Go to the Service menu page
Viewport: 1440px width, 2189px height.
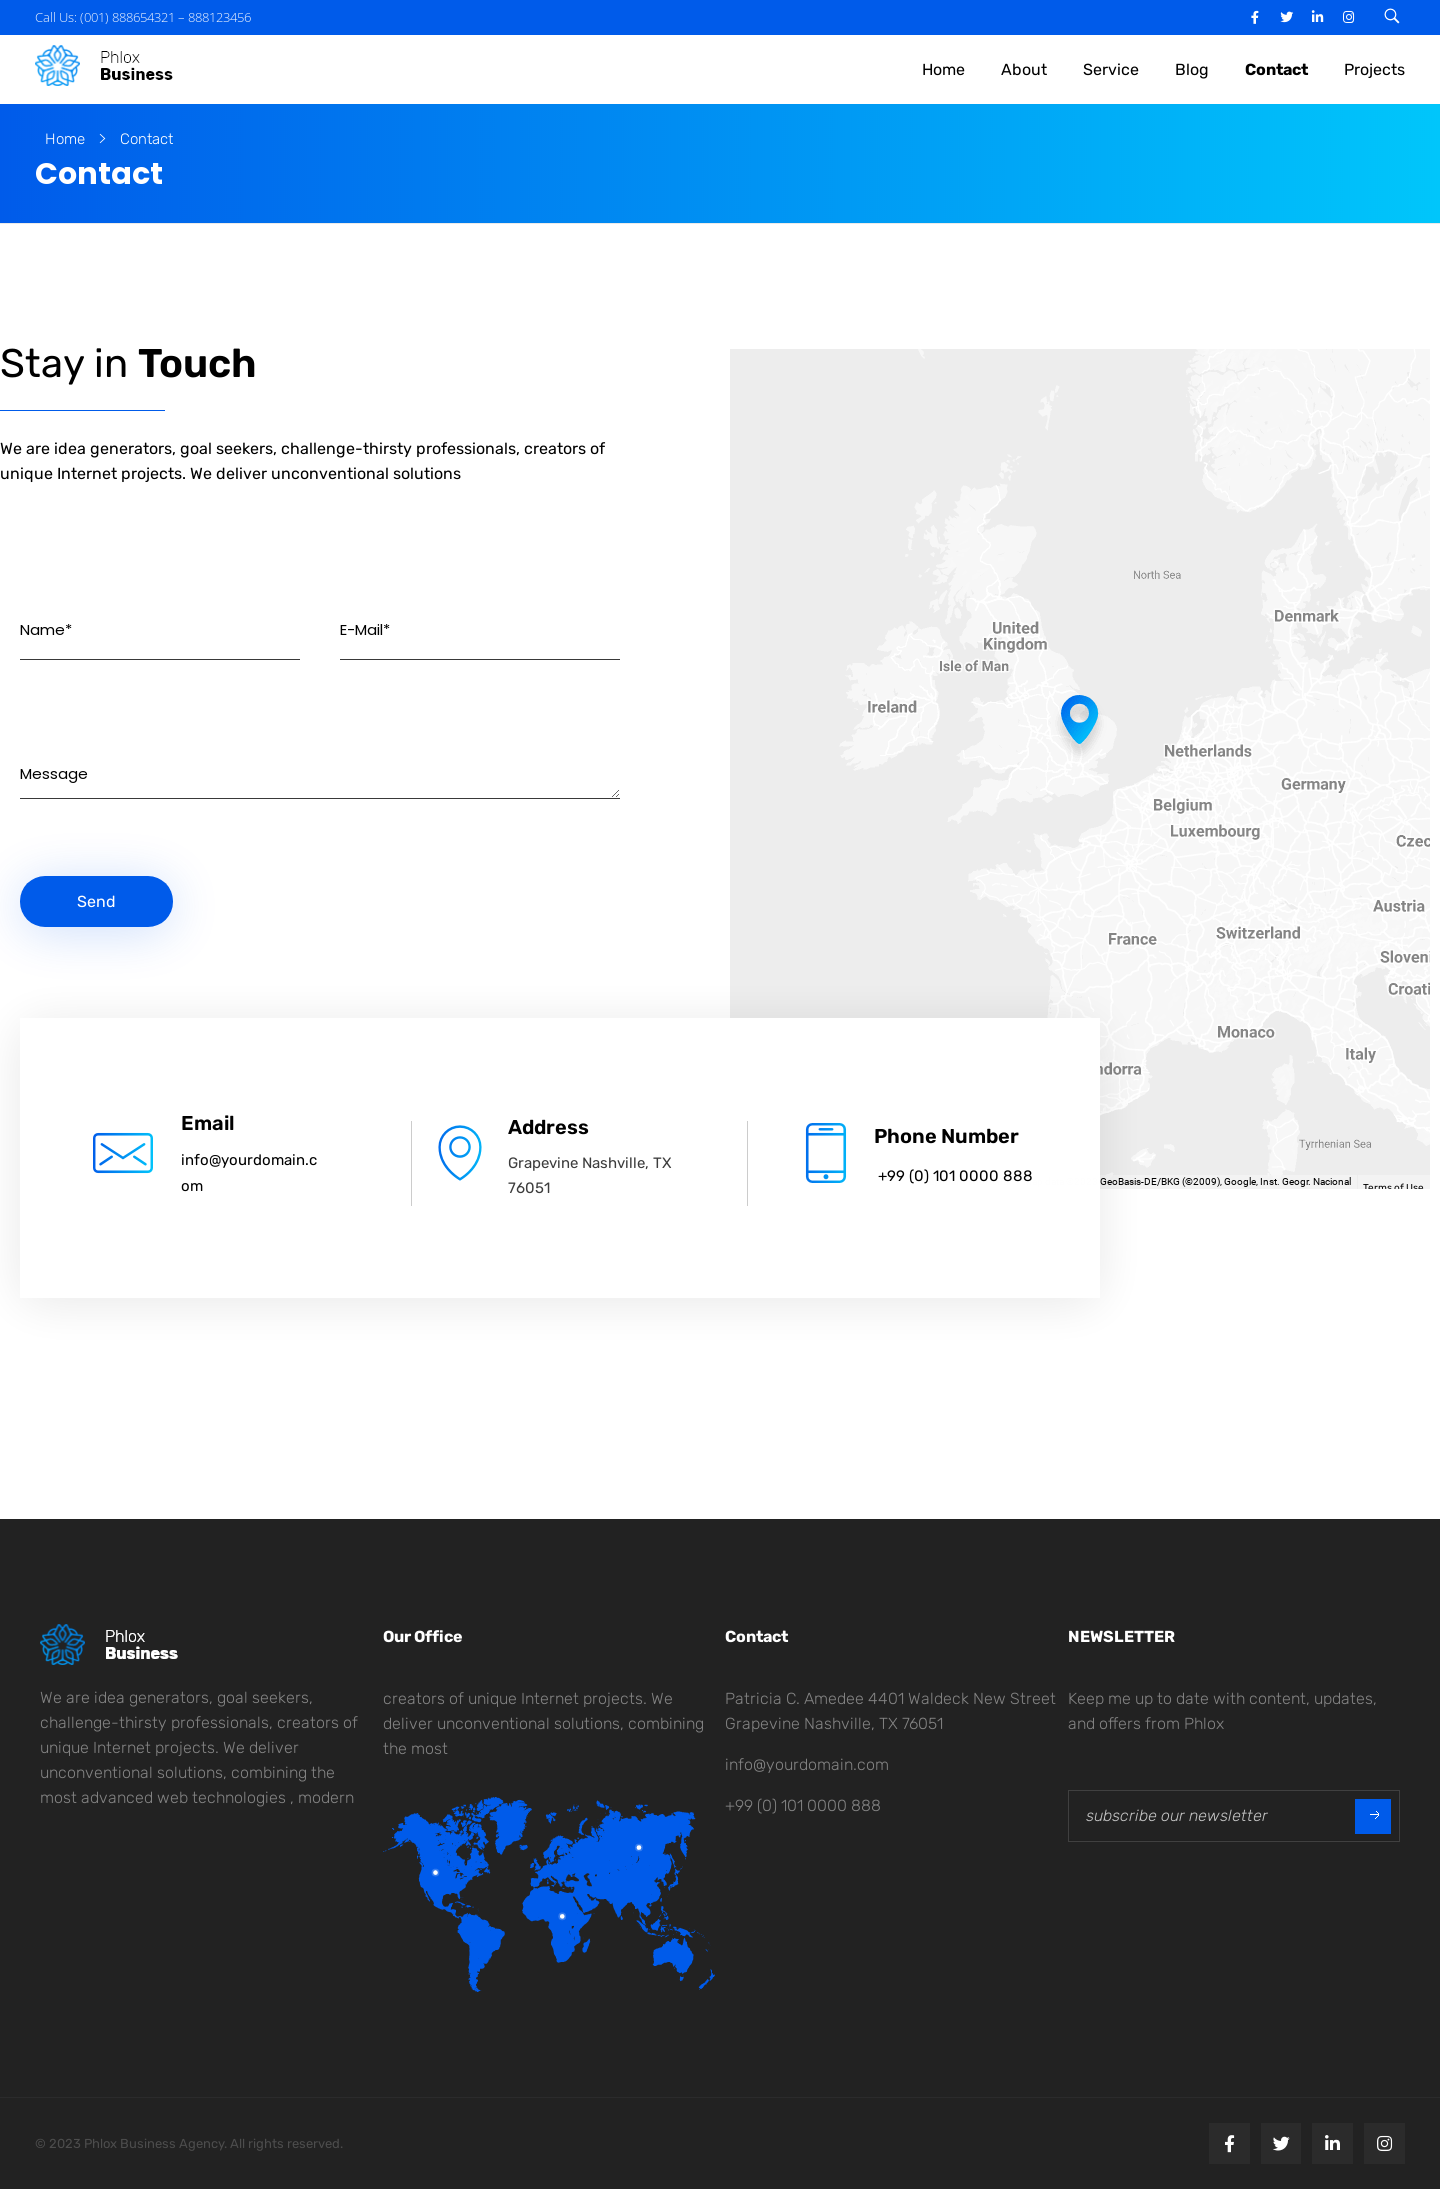click(x=1110, y=69)
